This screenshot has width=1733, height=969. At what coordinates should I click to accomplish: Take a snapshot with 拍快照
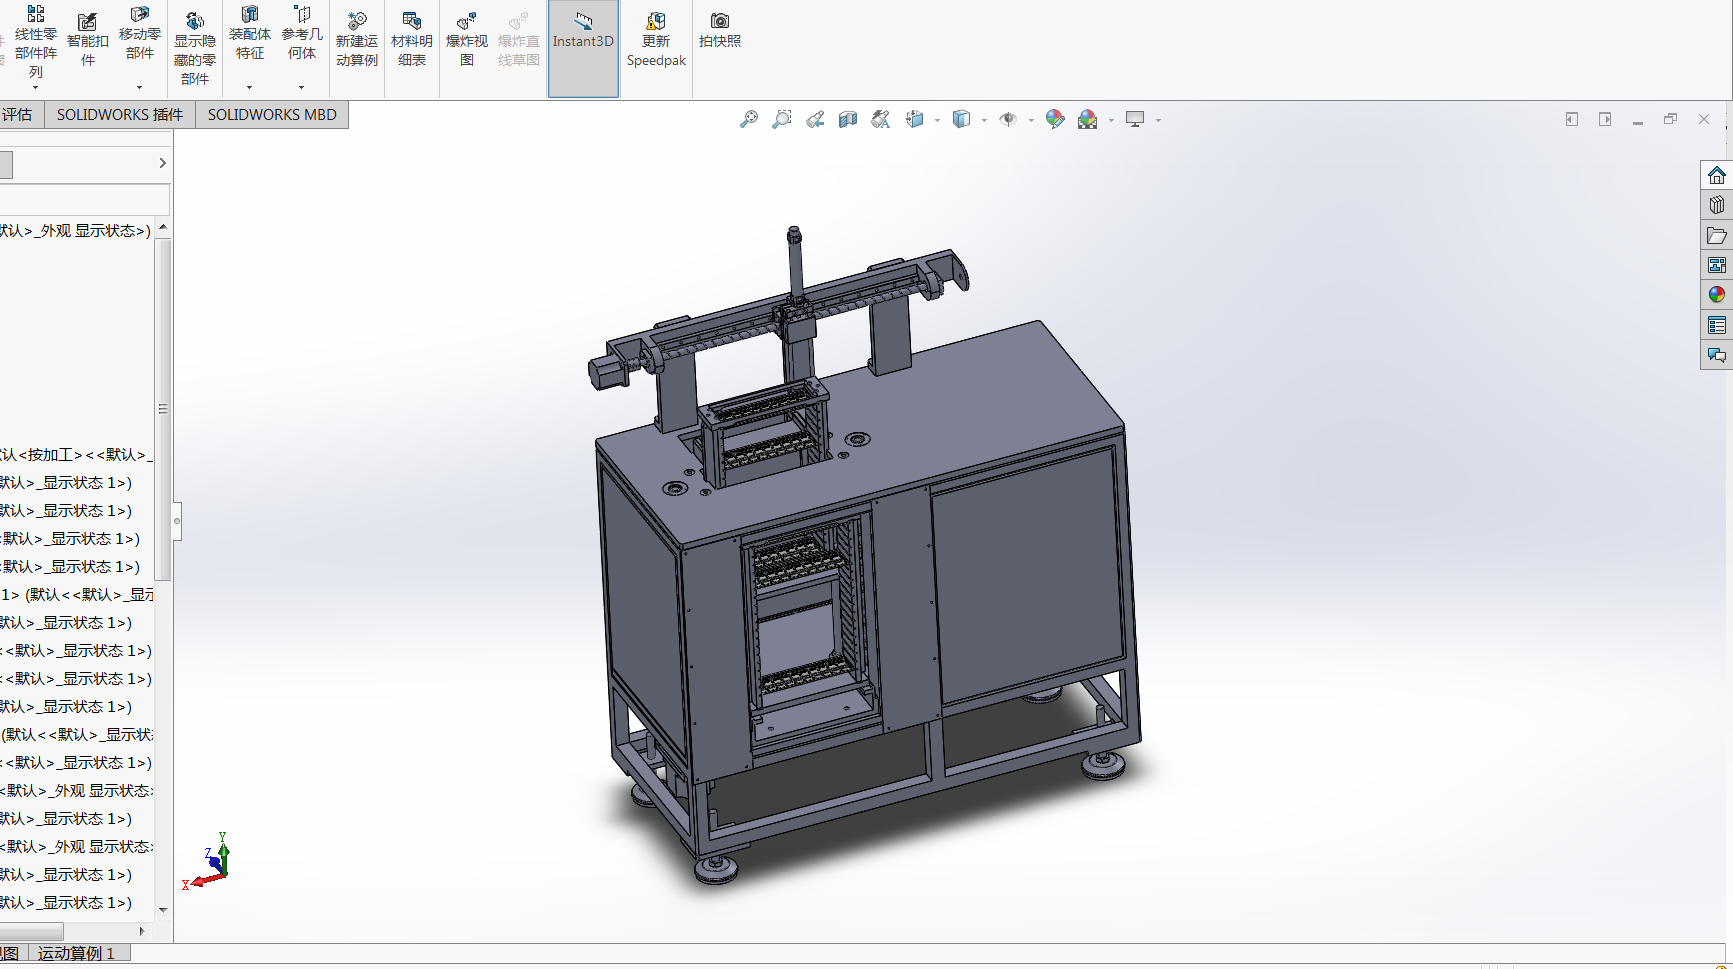pos(719,30)
